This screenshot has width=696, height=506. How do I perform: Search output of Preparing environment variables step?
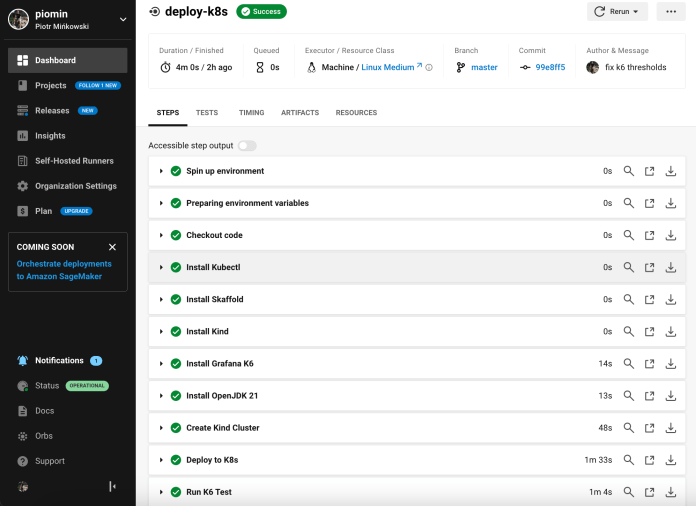(x=629, y=203)
